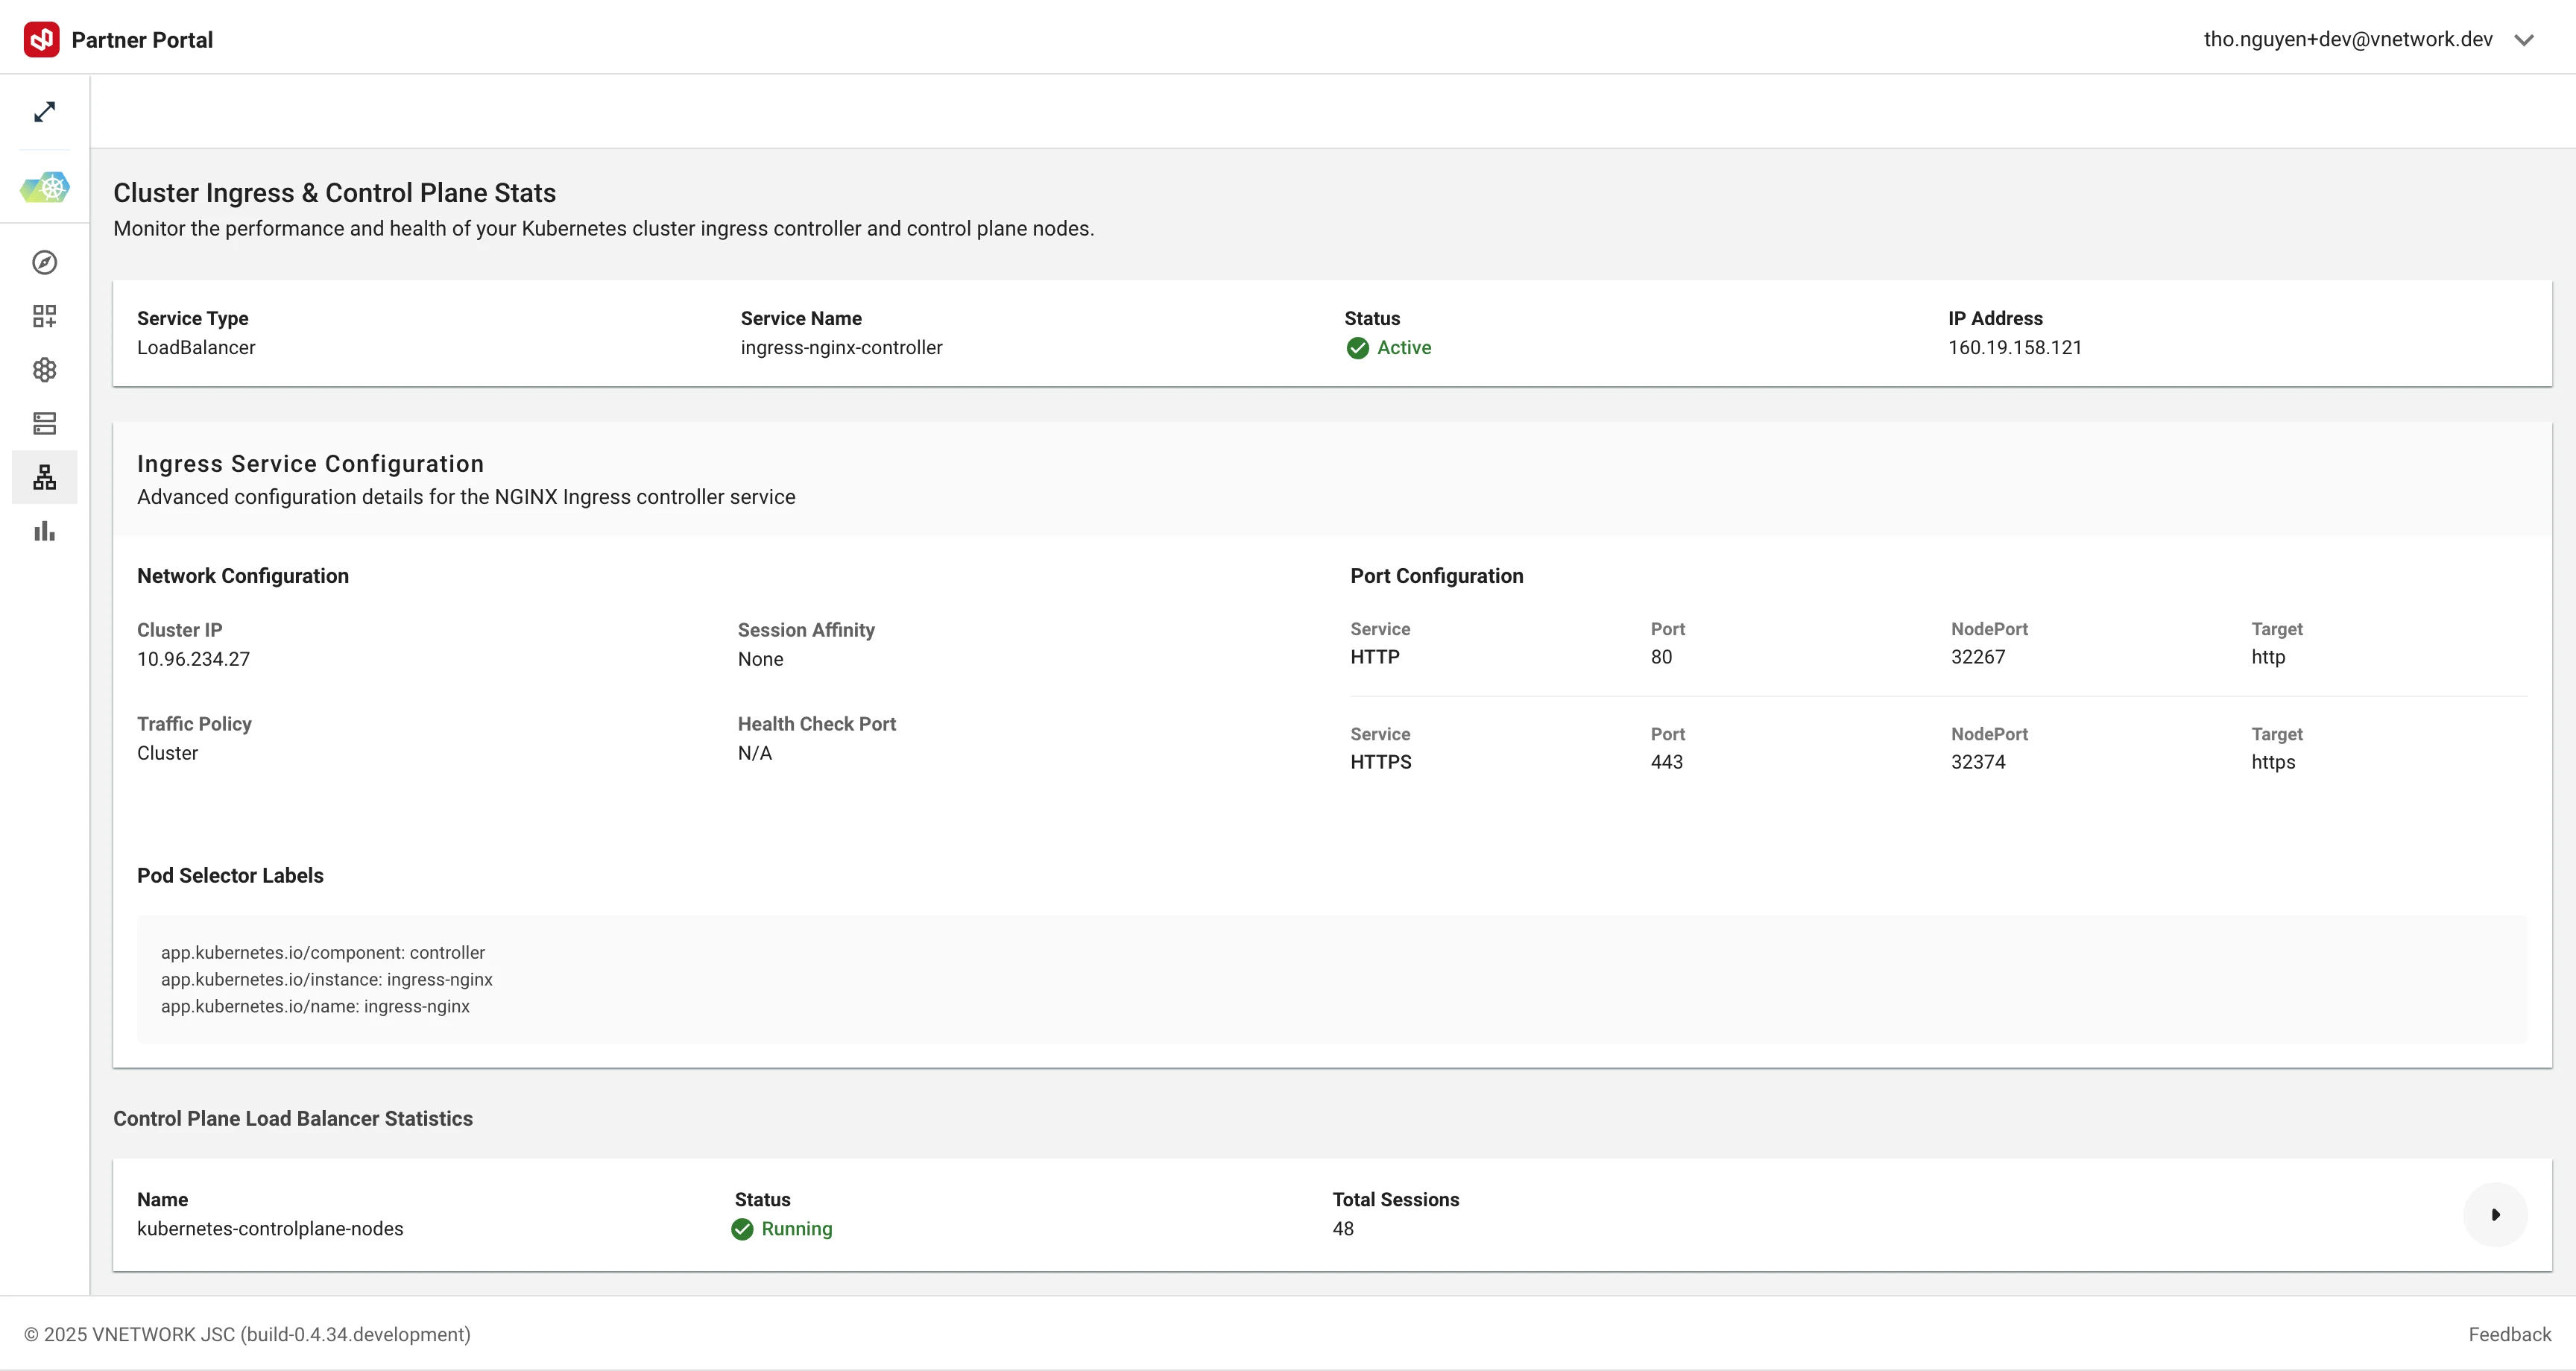The image size is (2576, 1371).
Task: Toggle sidebar with expand arrows icon
Action: (44, 112)
